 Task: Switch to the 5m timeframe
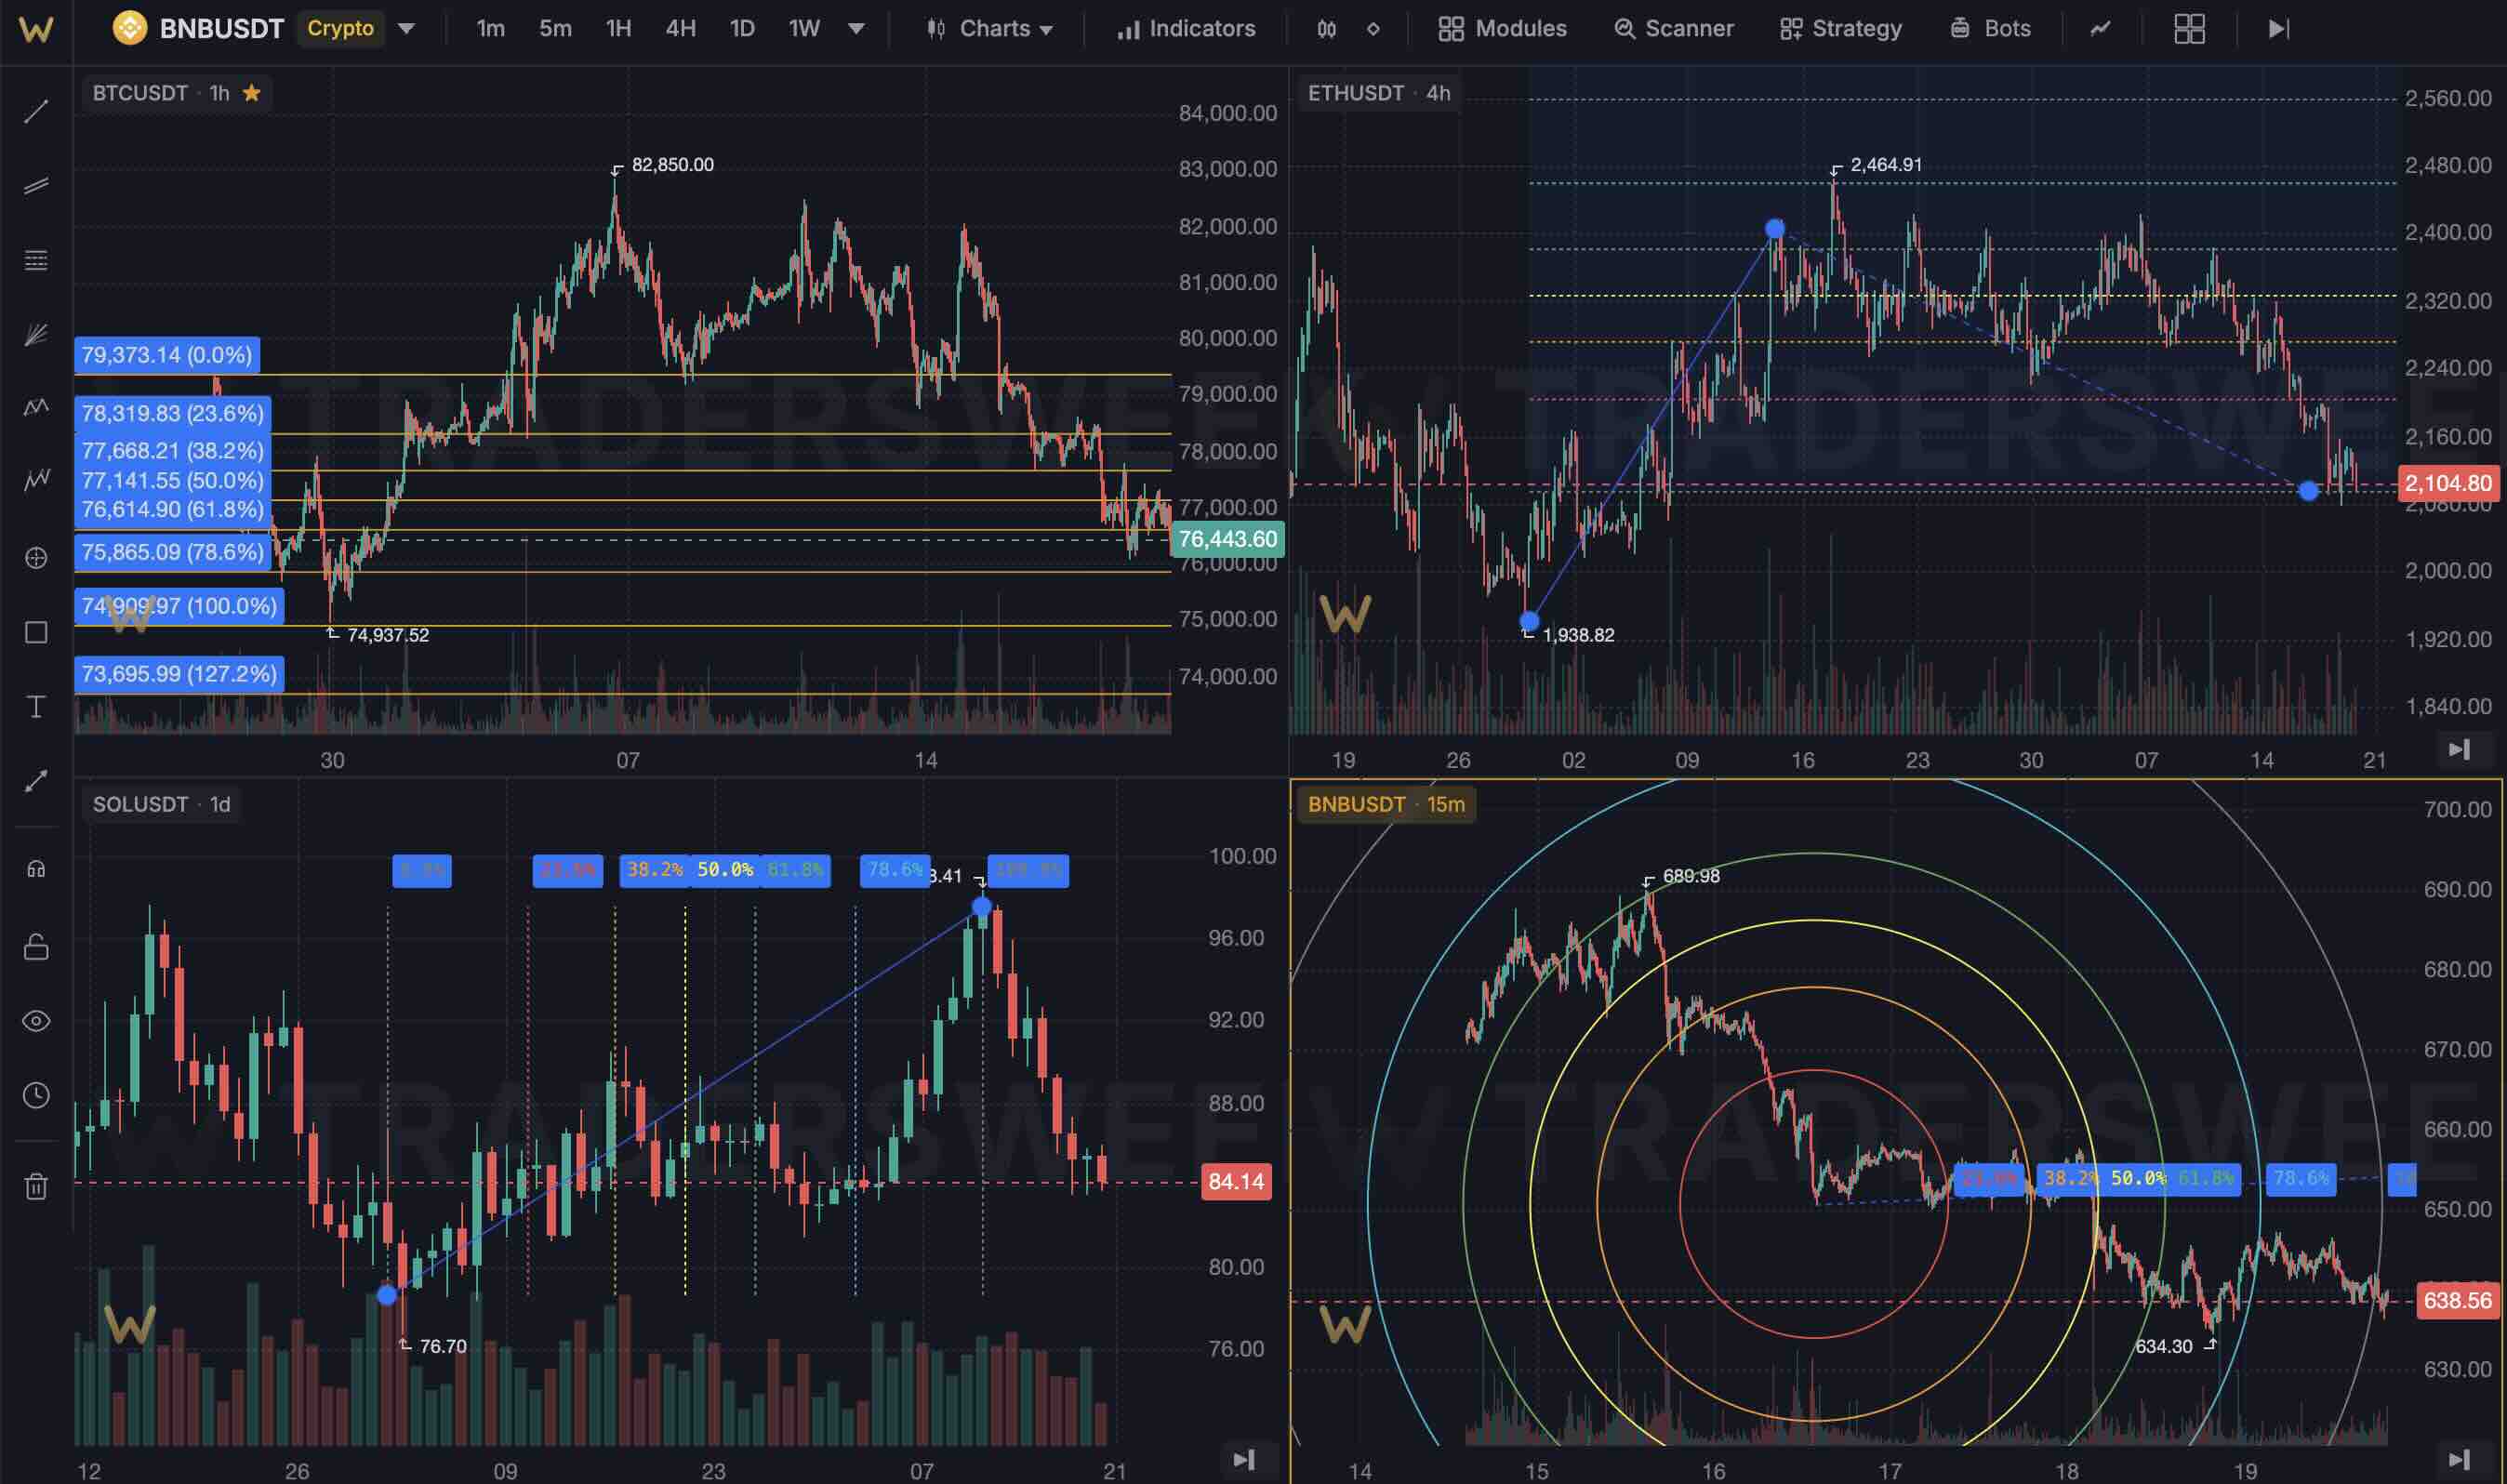555,29
